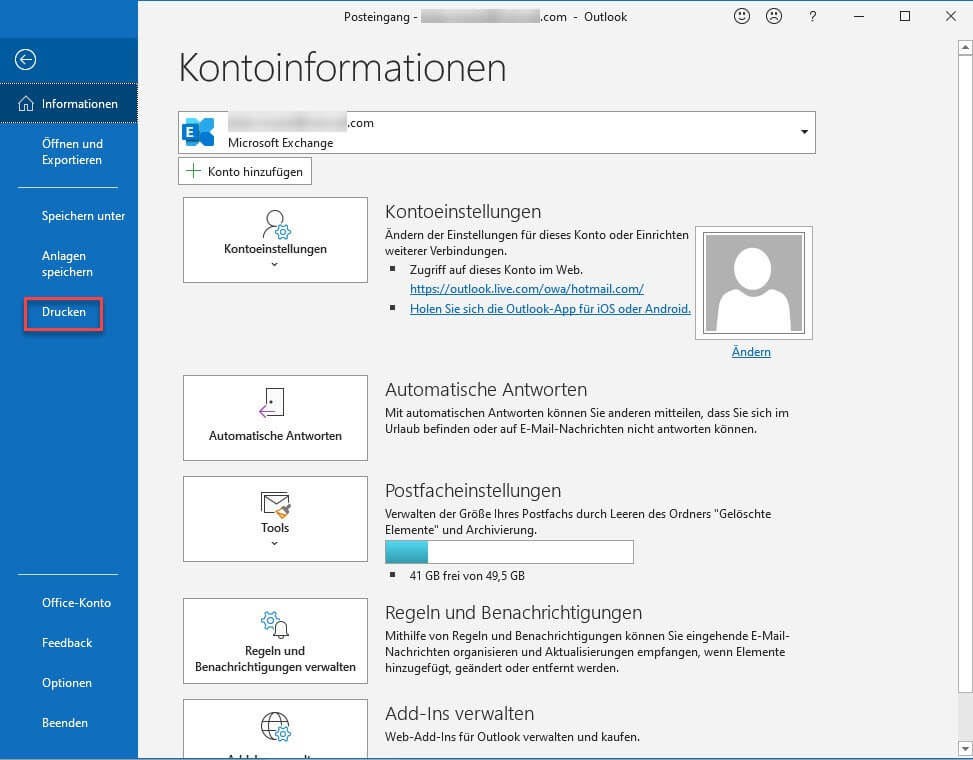The image size is (973, 760).
Task: Click the Microsoft Exchange account icon
Action: pyautogui.click(x=198, y=132)
